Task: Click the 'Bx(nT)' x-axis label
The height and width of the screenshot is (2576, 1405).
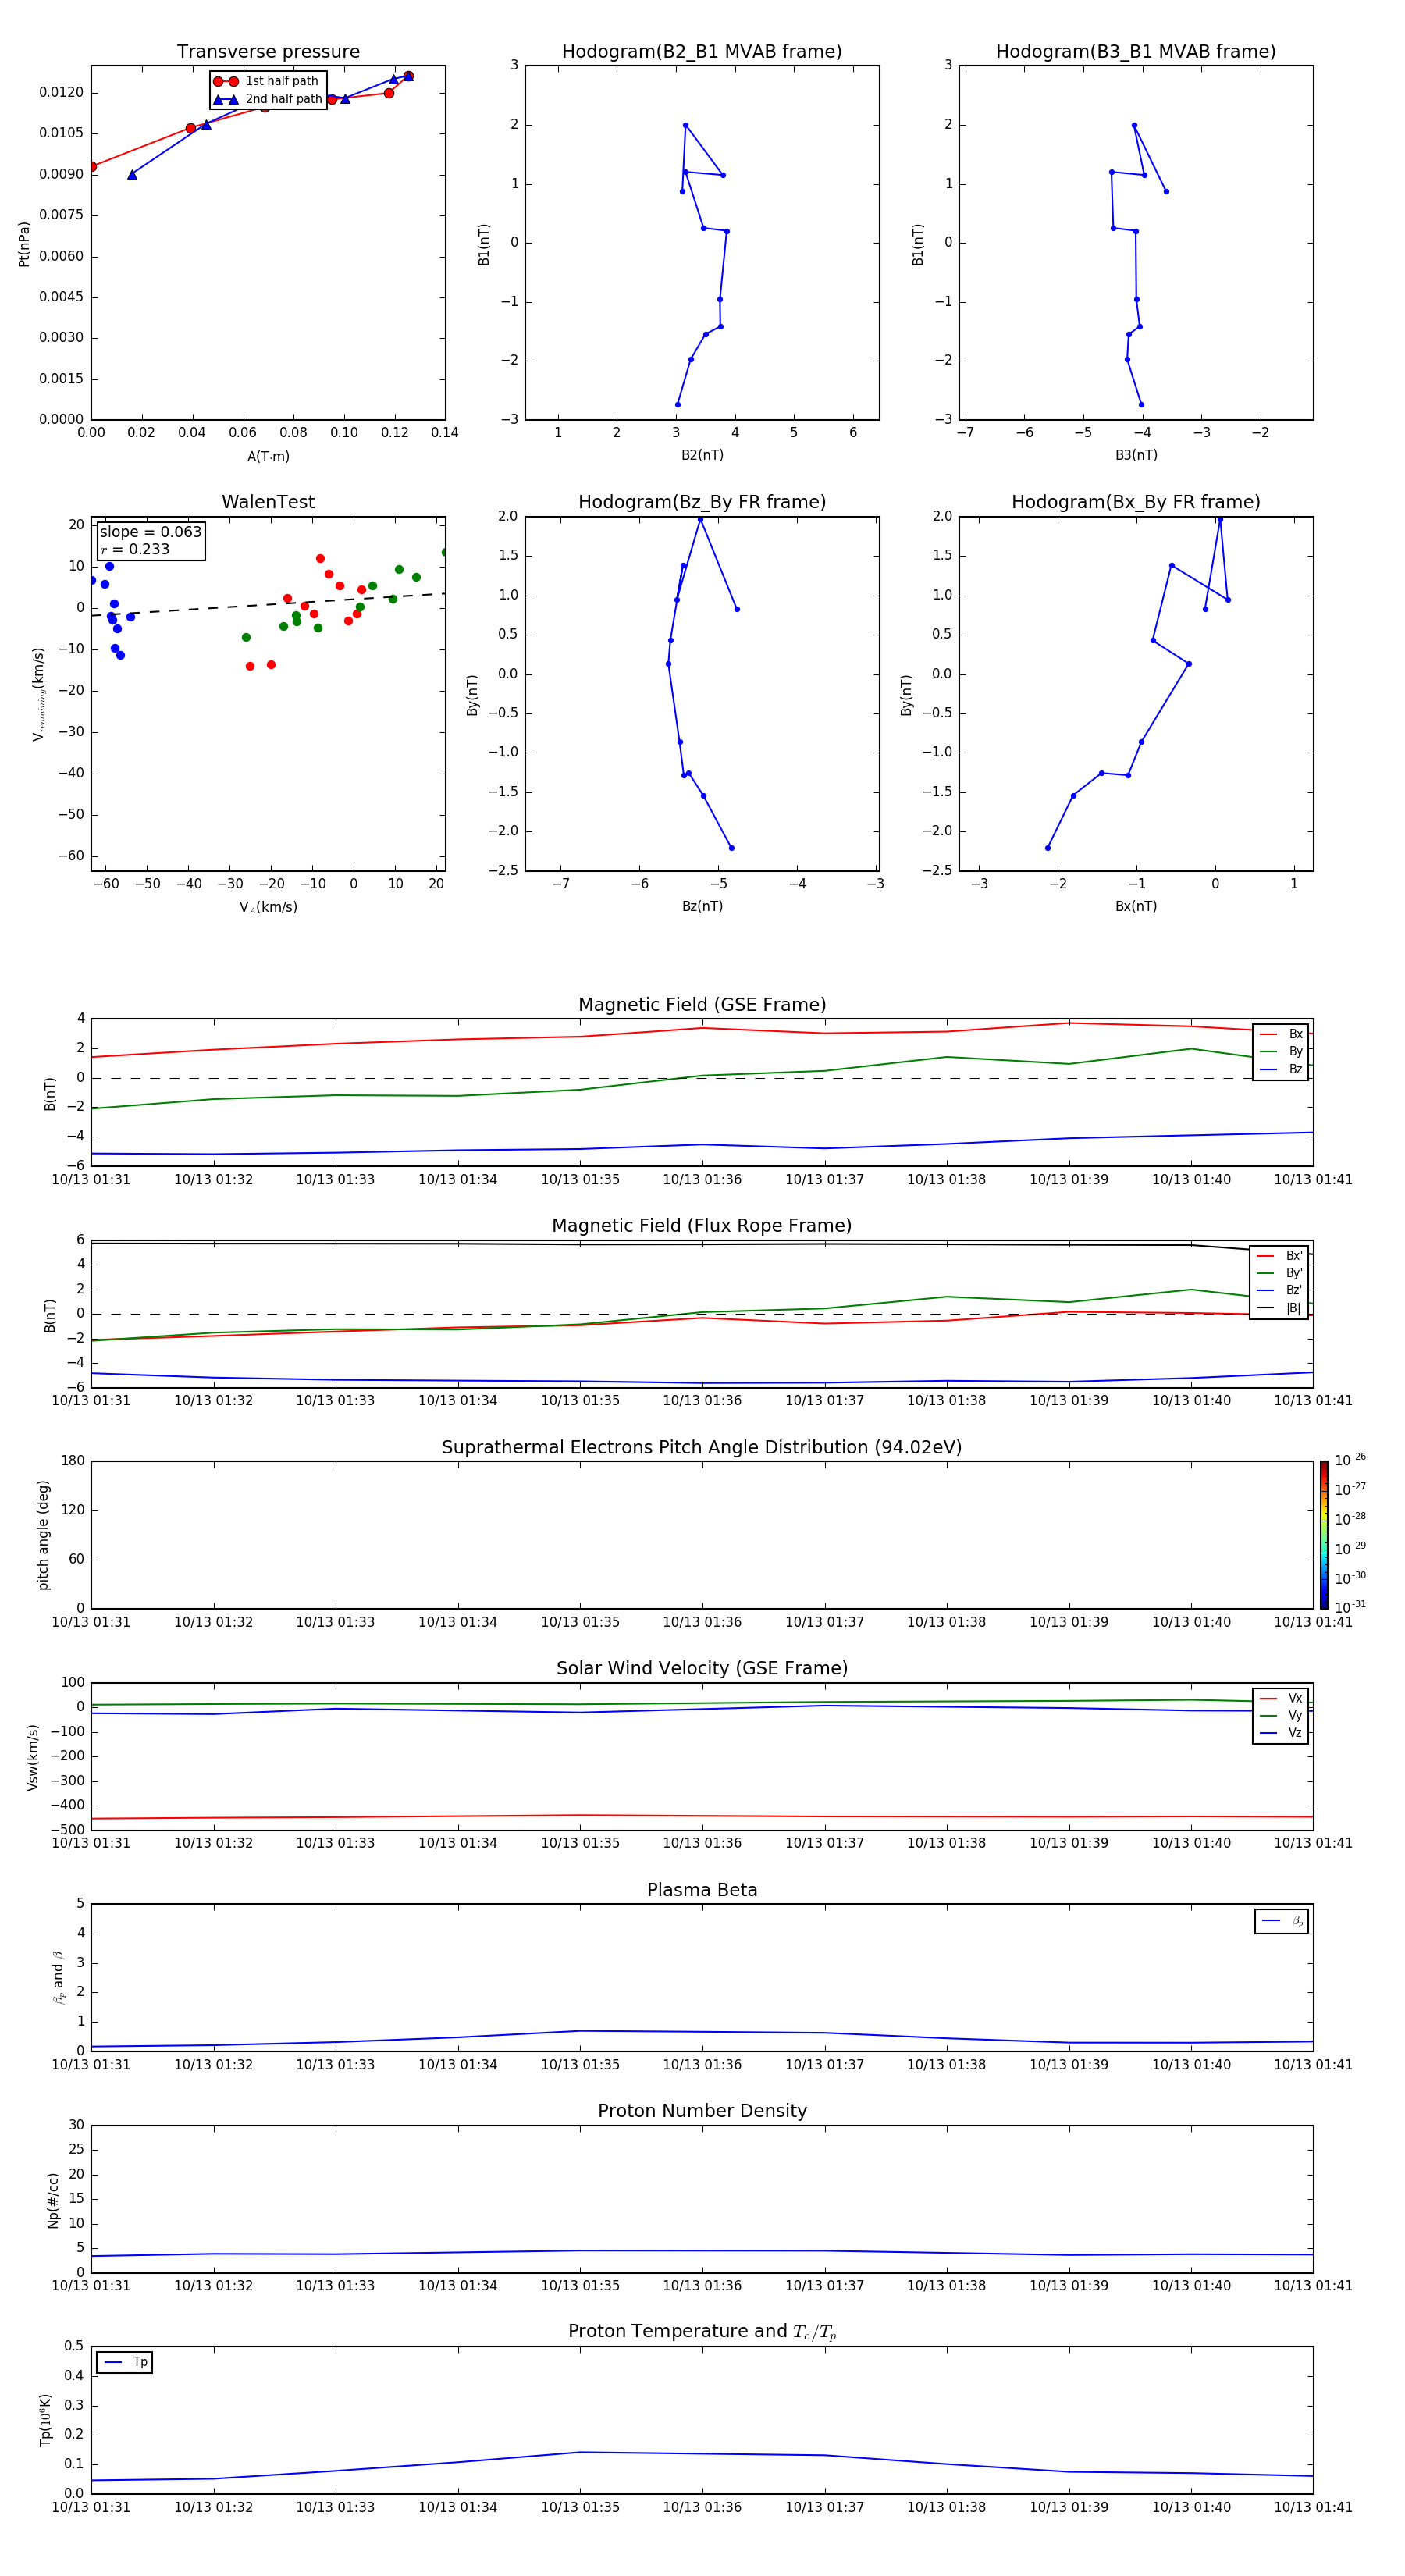Action: click(1136, 906)
